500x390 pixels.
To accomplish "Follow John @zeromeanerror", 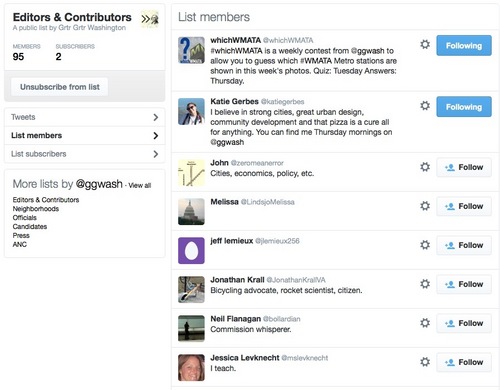I will tap(464, 167).
